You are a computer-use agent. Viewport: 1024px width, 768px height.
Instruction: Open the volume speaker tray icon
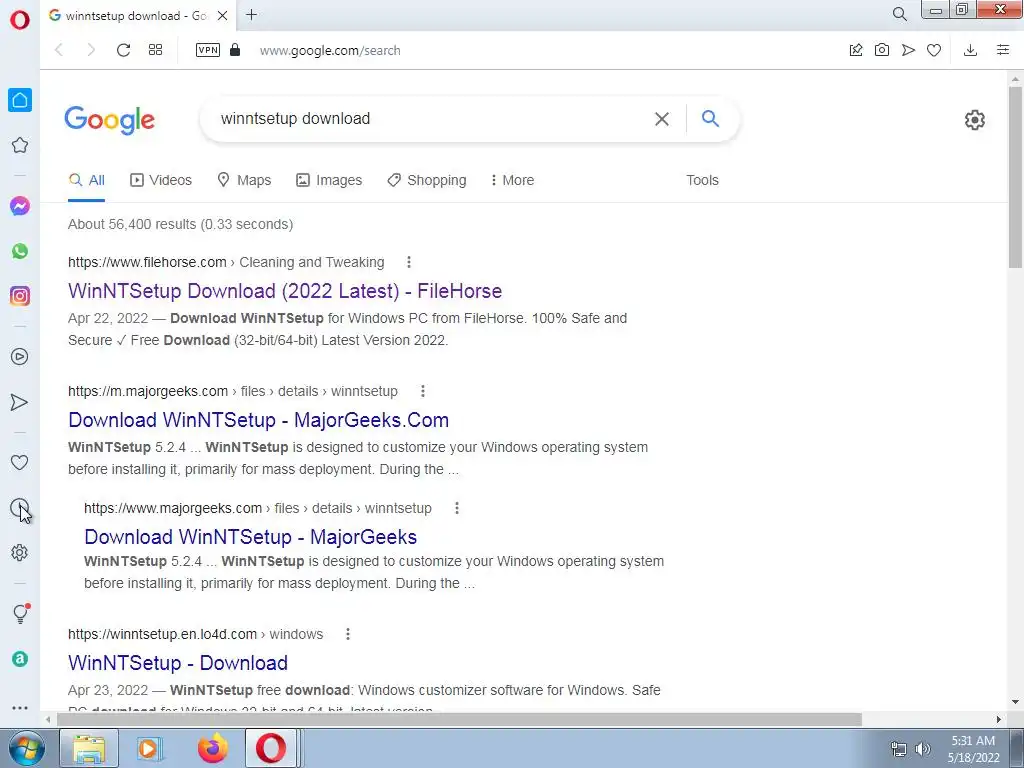[x=923, y=749]
